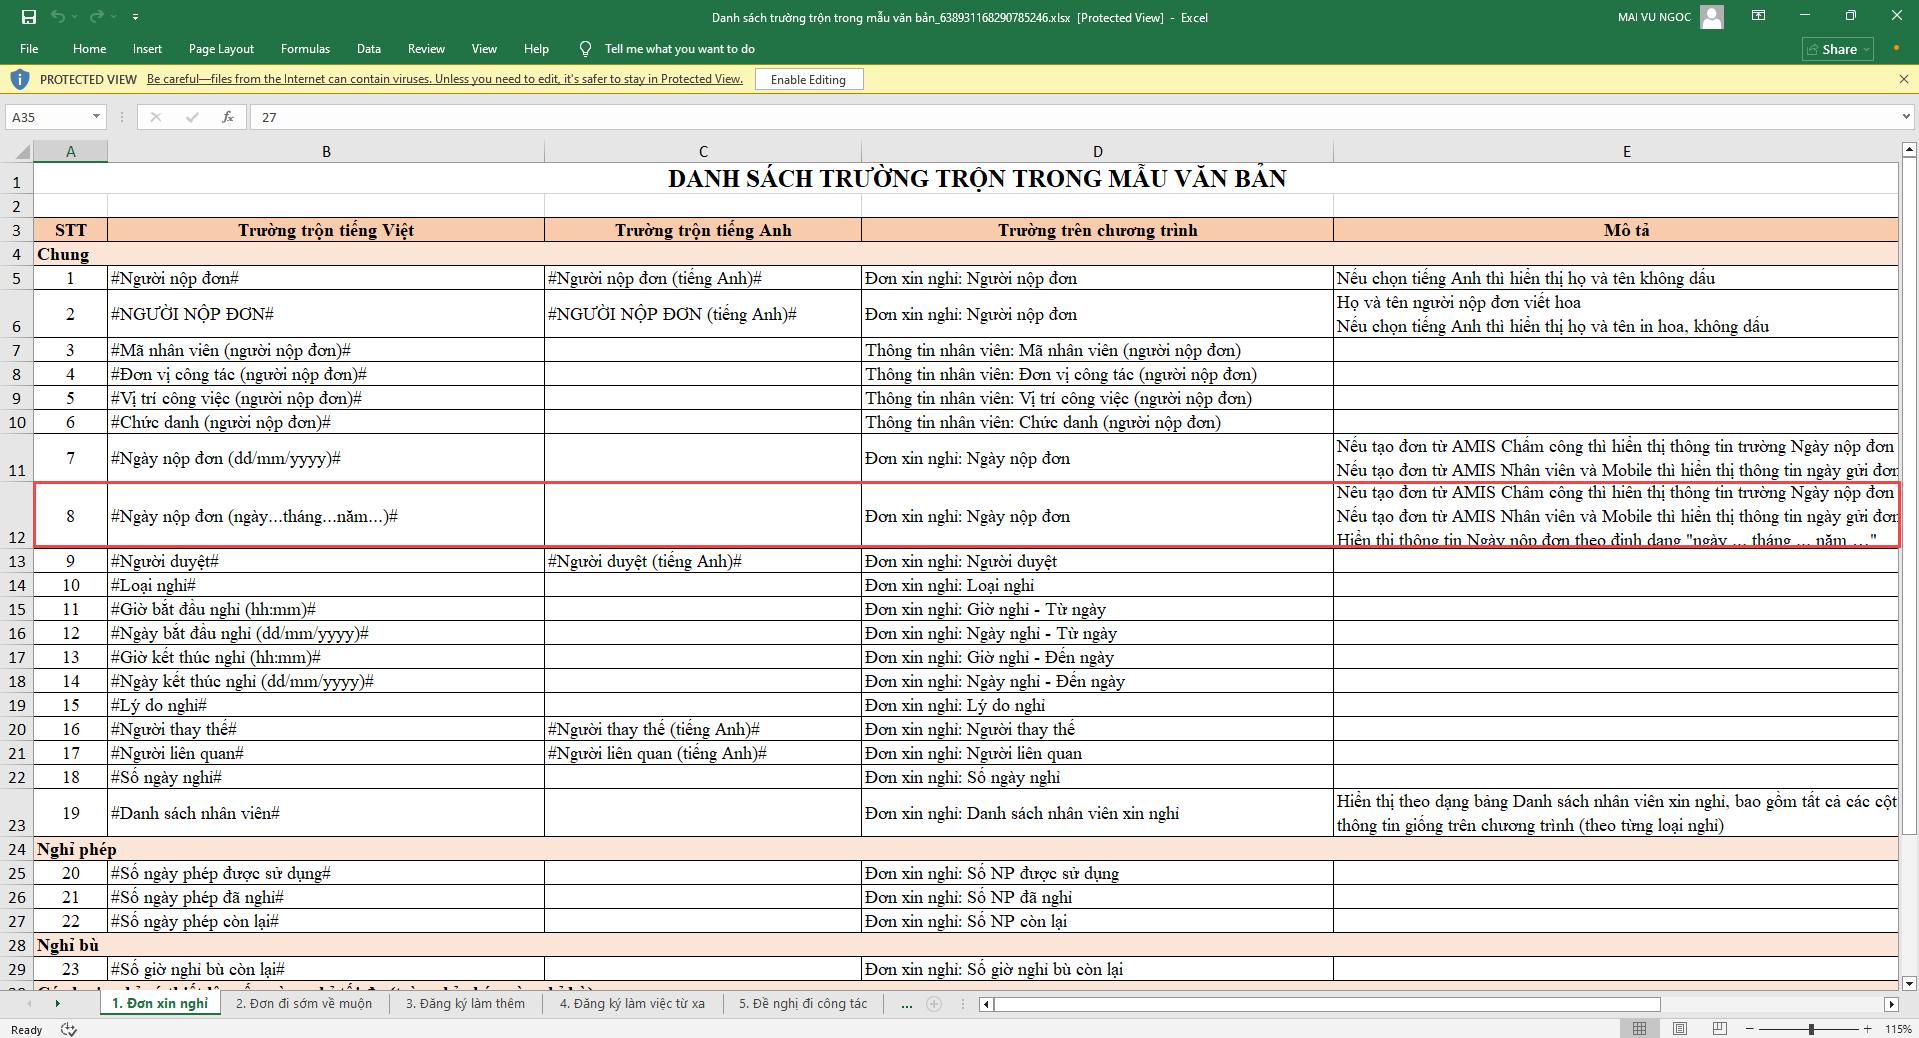Click the Select All corner triangle
The height and width of the screenshot is (1038, 1919).
coord(20,152)
